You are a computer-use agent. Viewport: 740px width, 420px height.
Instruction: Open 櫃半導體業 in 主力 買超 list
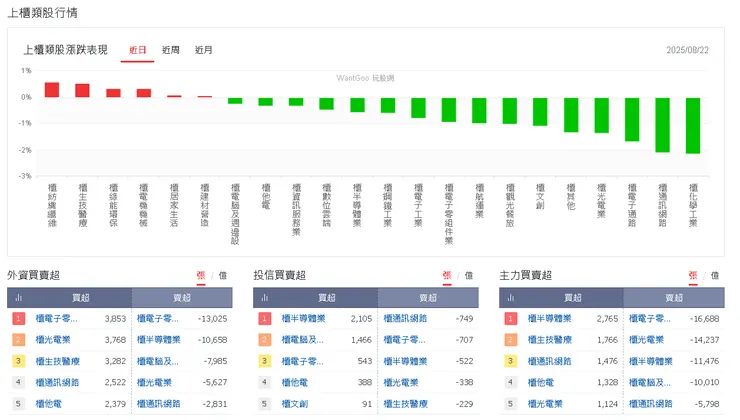[549, 319]
